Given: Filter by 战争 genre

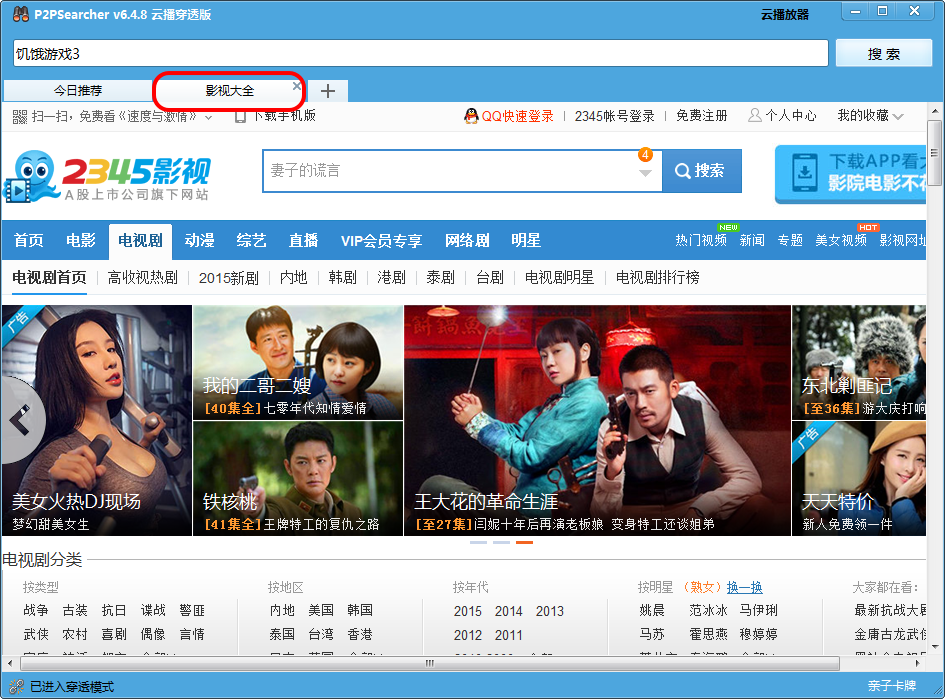Looking at the screenshot, I should tap(36, 610).
